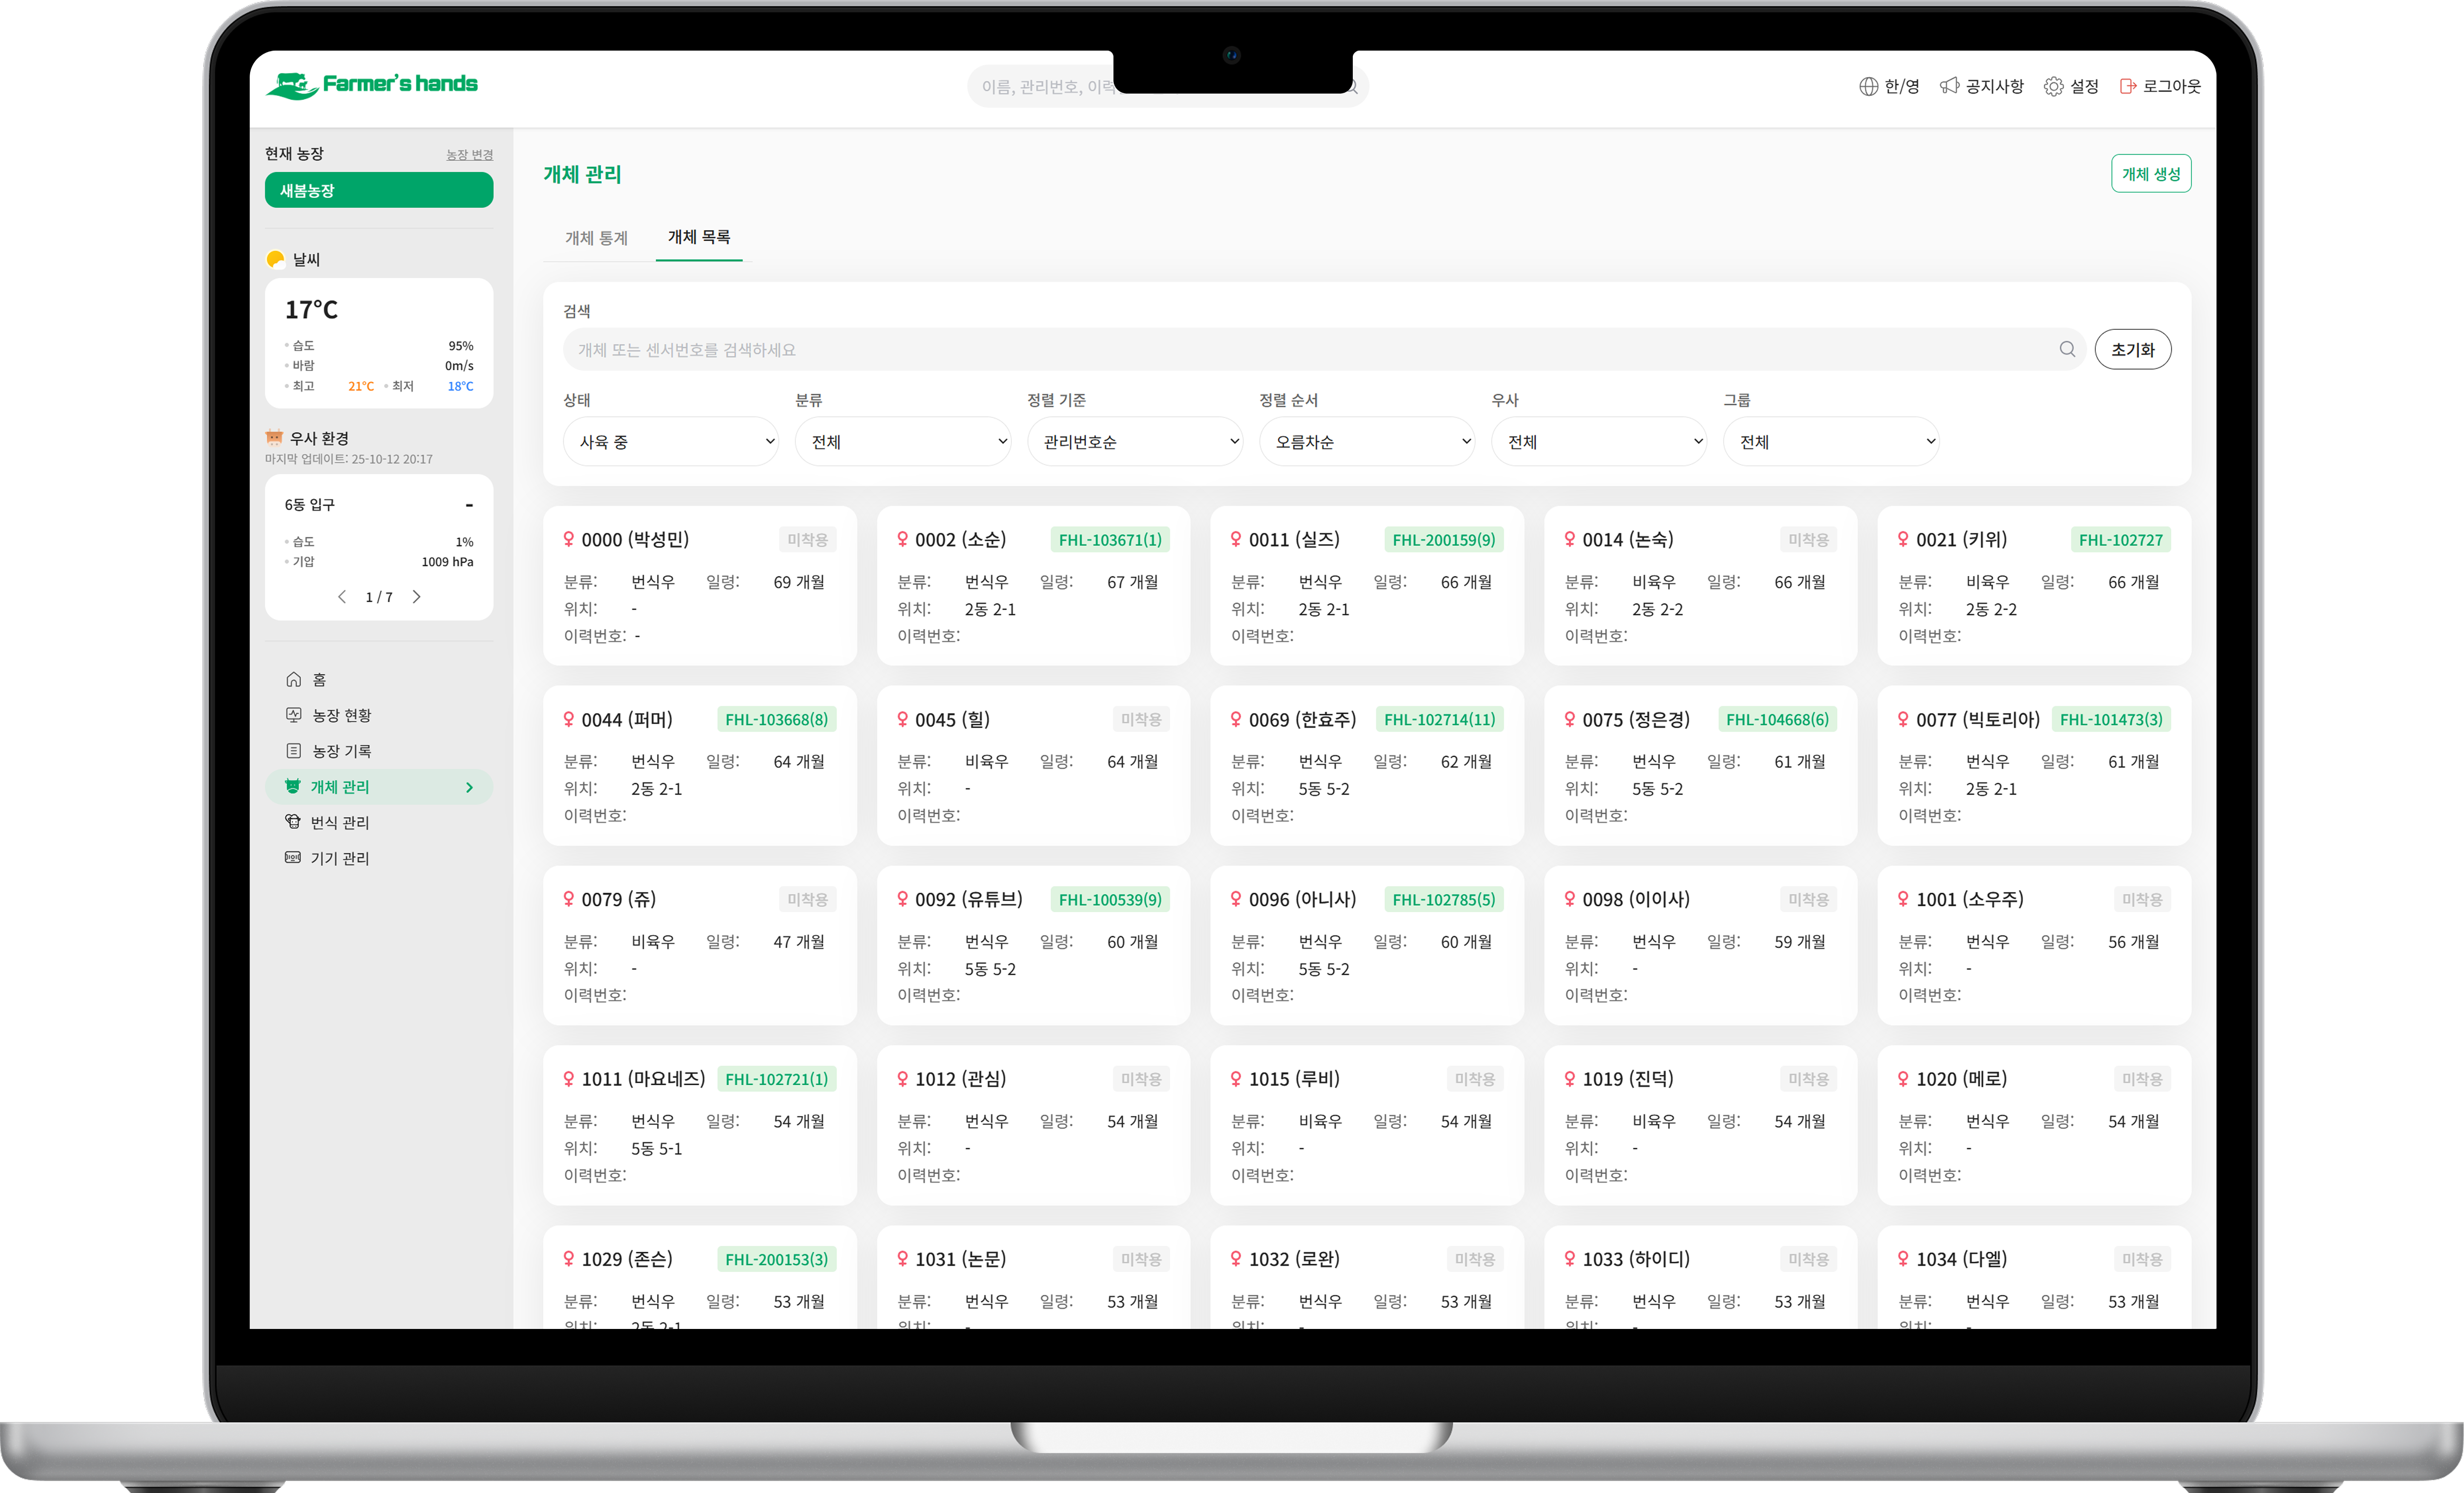The image size is (2464, 1493).
Task: Go to previous barn environment page
Action: [342, 597]
